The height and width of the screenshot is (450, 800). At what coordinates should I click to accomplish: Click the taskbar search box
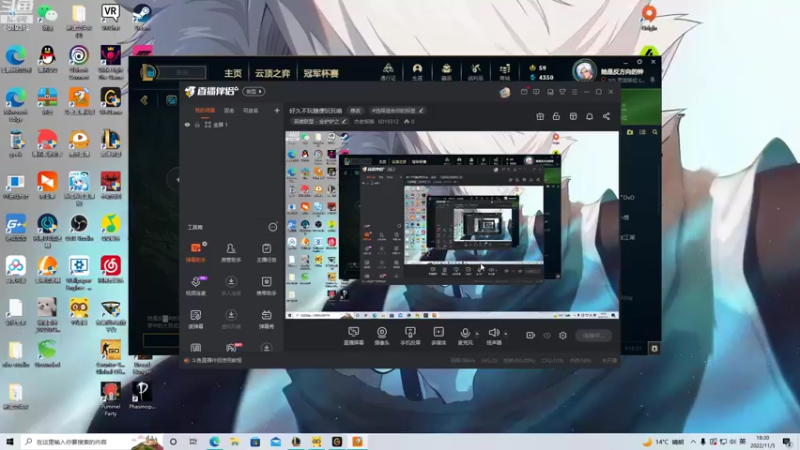click(x=92, y=441)
